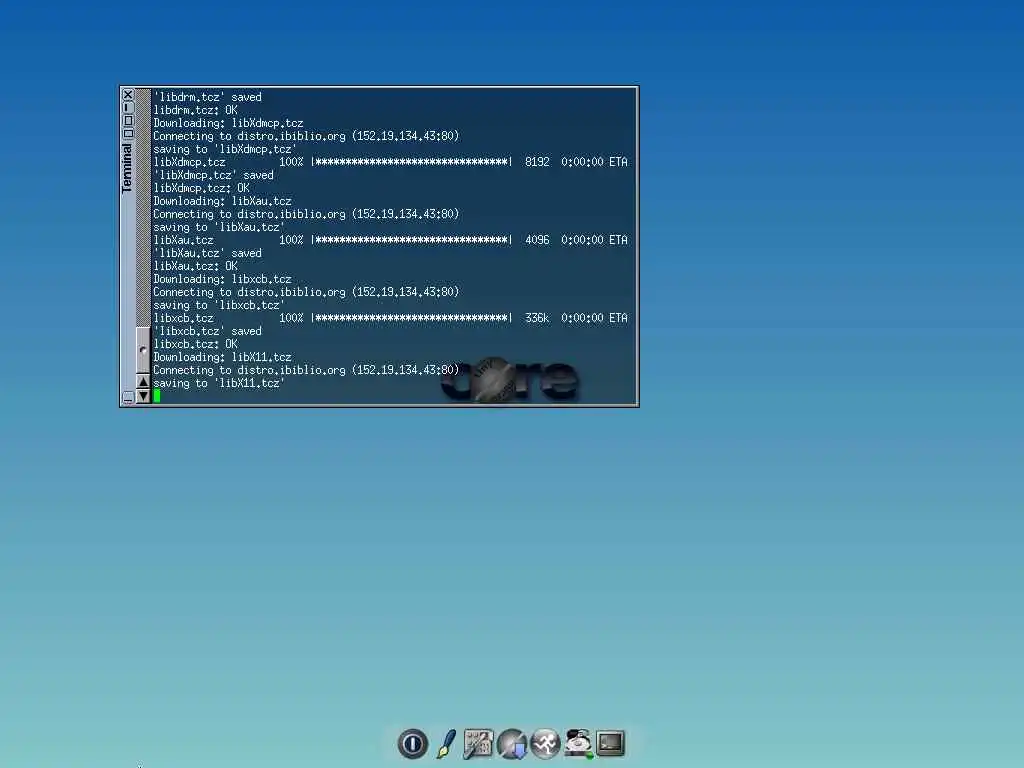Viewport: 1024px width, 768px height.
Task: Open the Control Panel dock icon
Action: pos(478,743)
